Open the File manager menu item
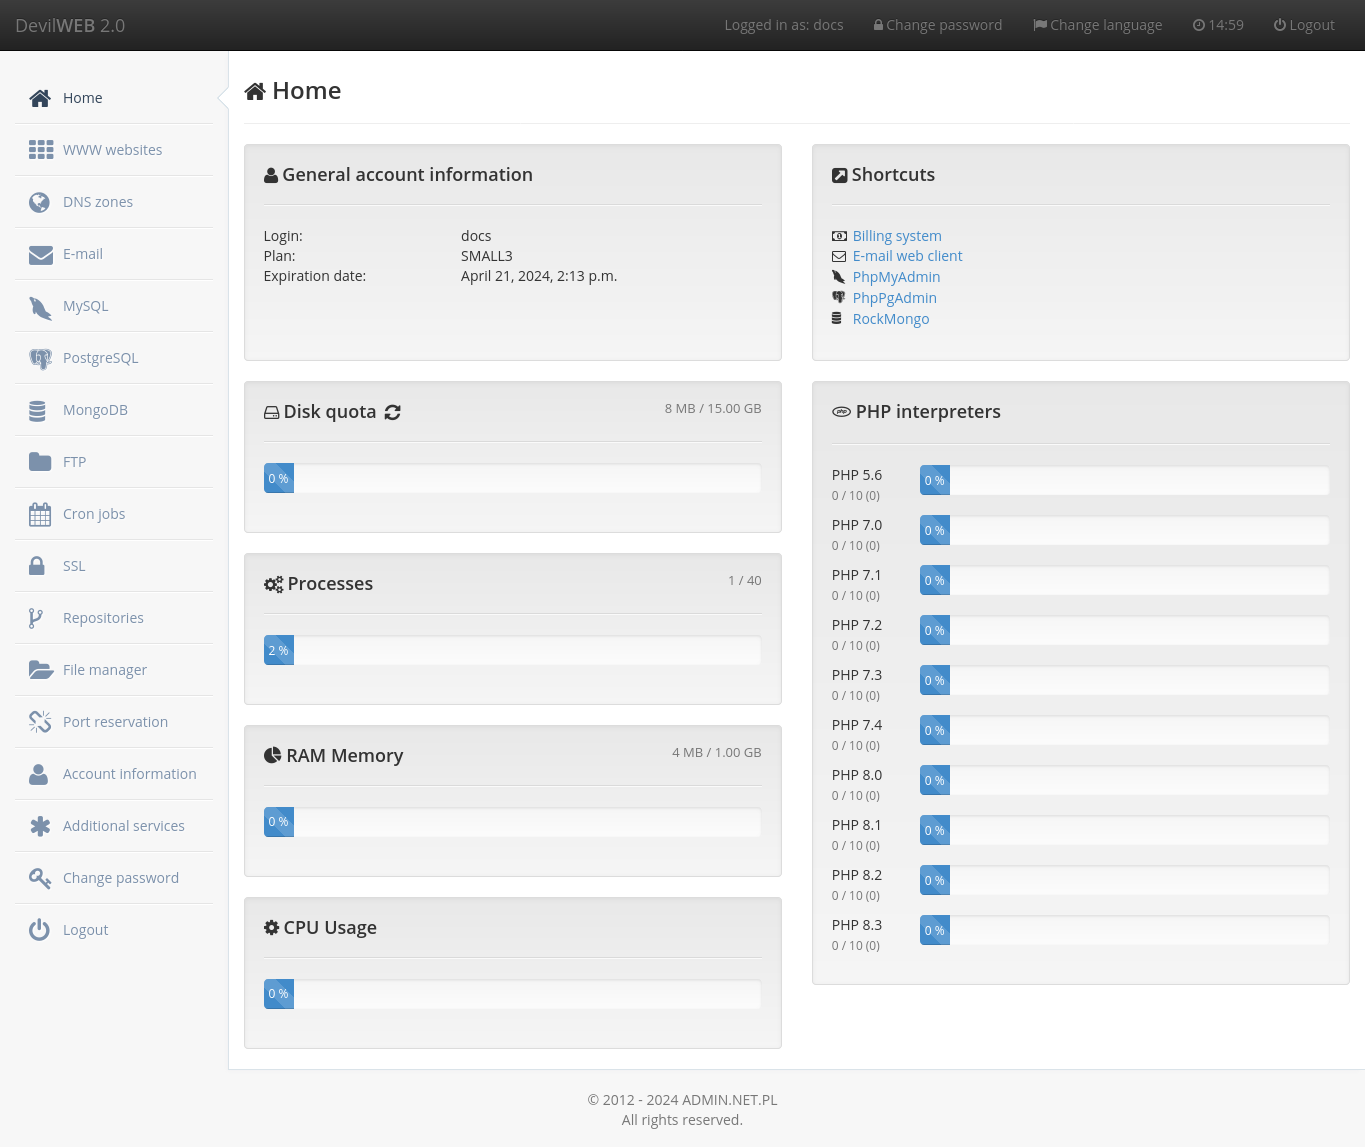 (x=105, y=670)
